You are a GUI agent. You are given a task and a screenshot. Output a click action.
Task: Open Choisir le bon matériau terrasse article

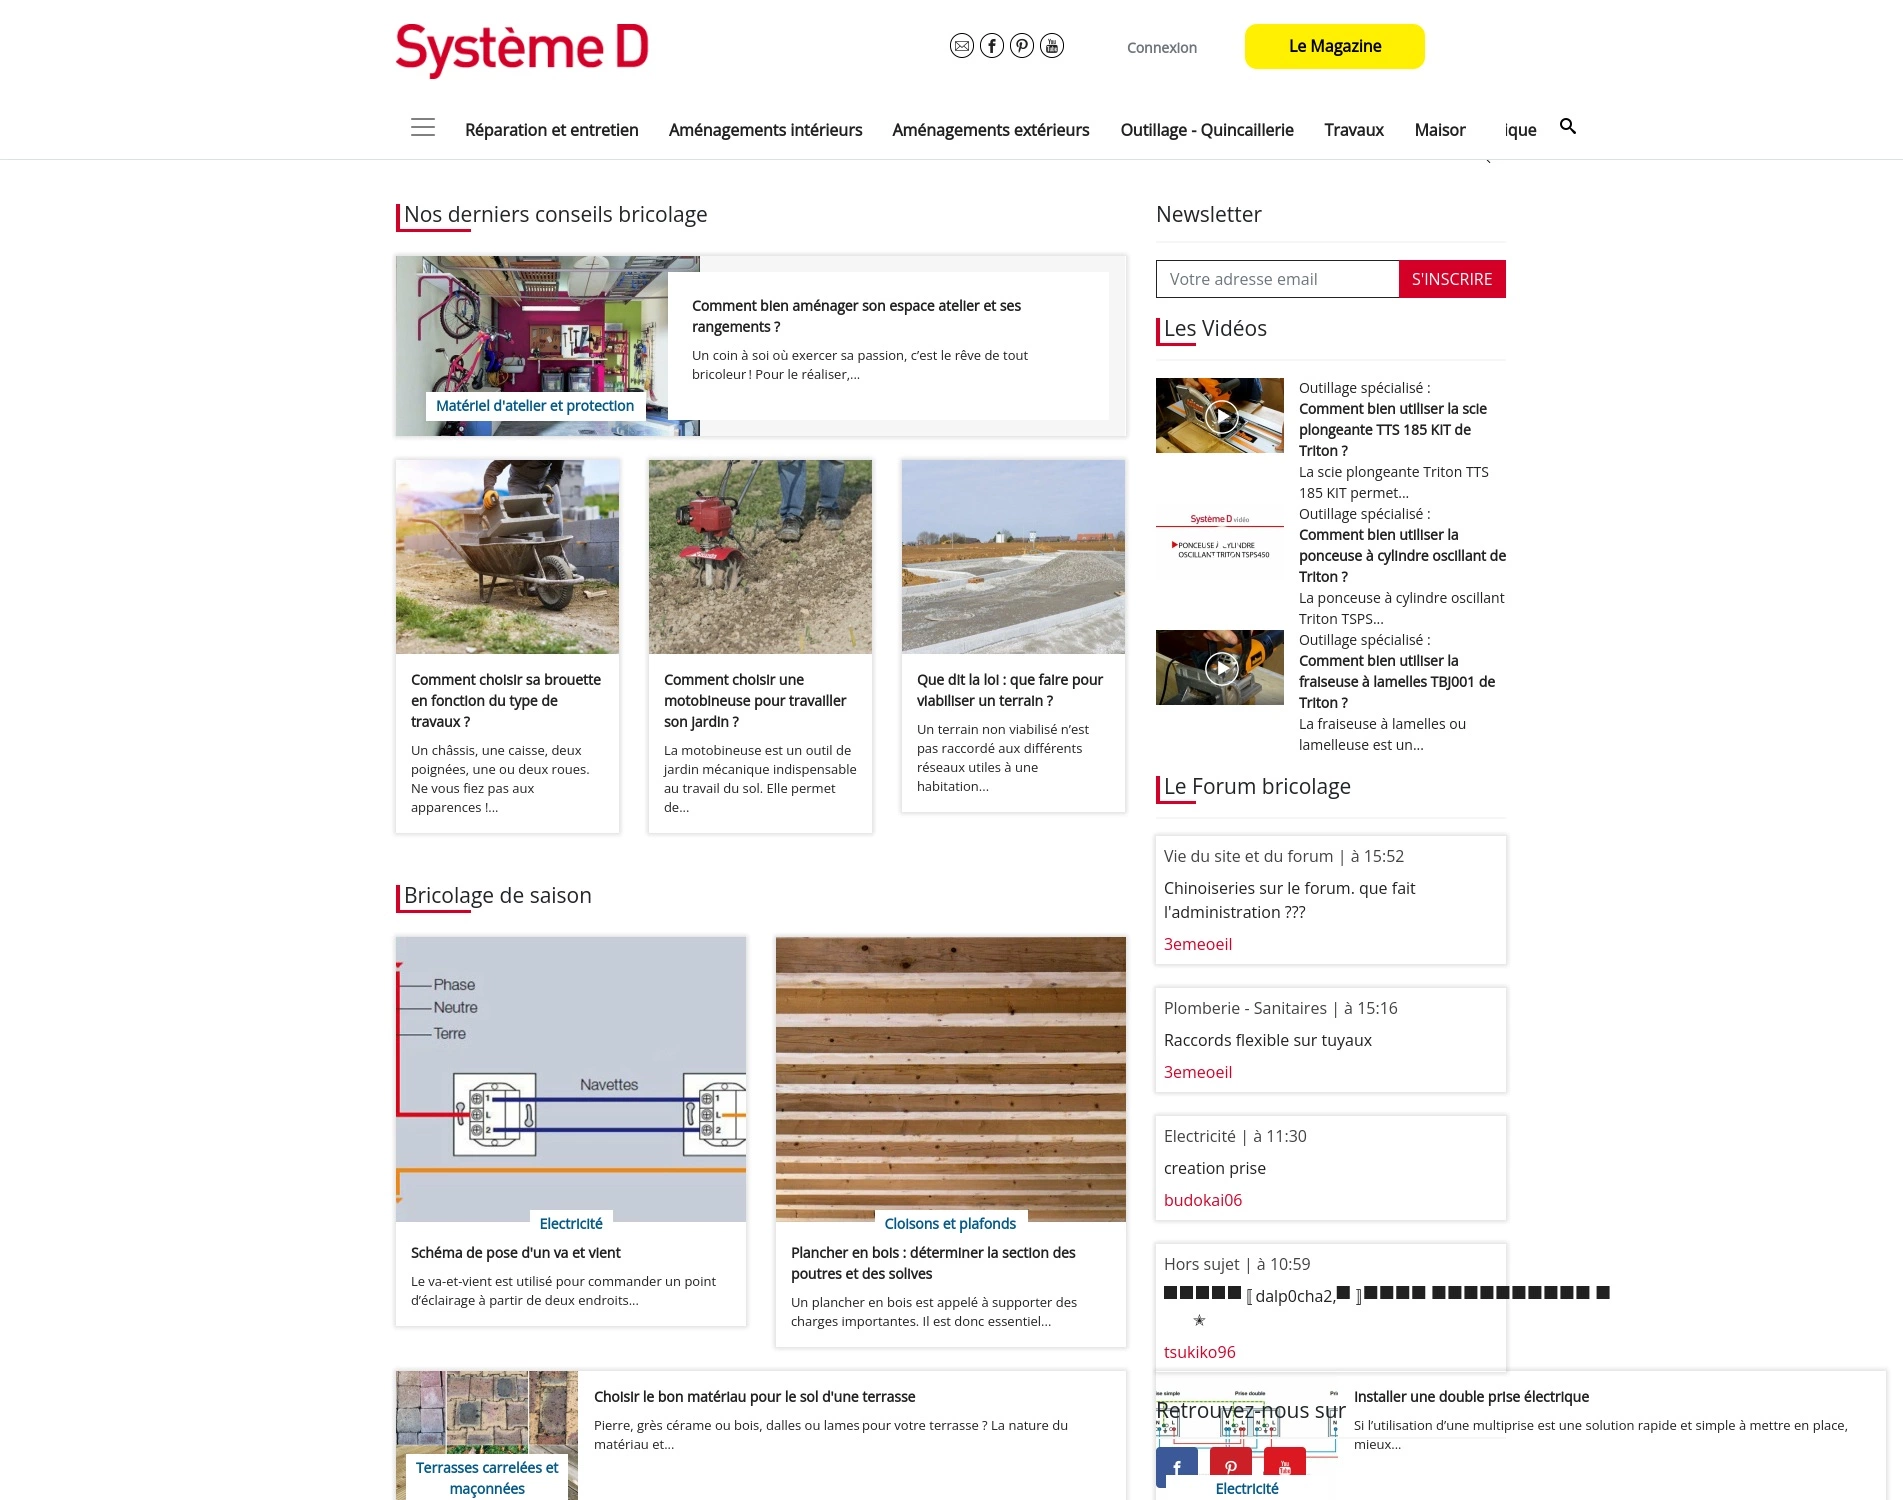pyautogui.click(x=755, y=1397)
